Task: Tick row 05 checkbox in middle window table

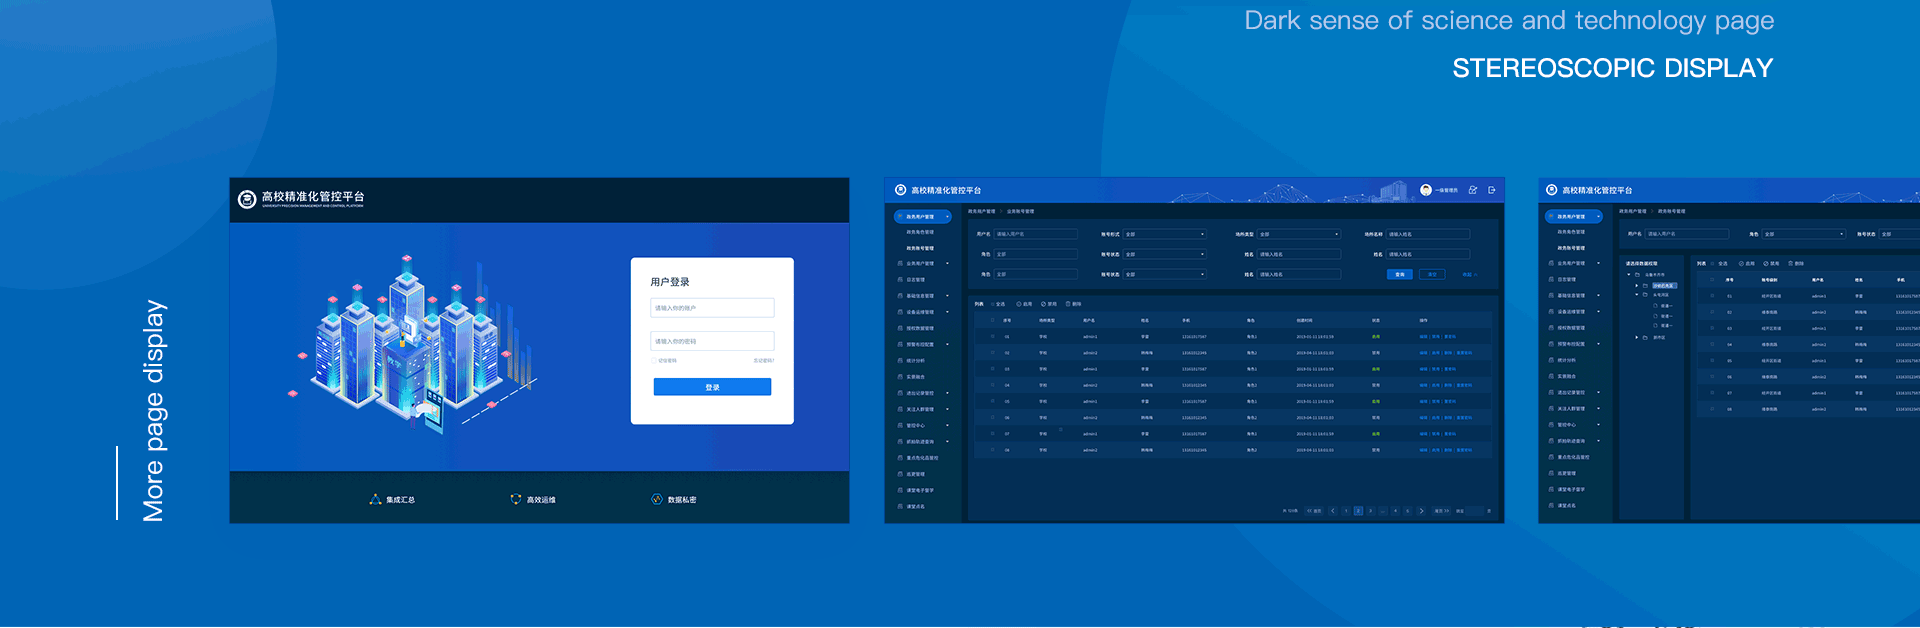Action: coord(992,401)
